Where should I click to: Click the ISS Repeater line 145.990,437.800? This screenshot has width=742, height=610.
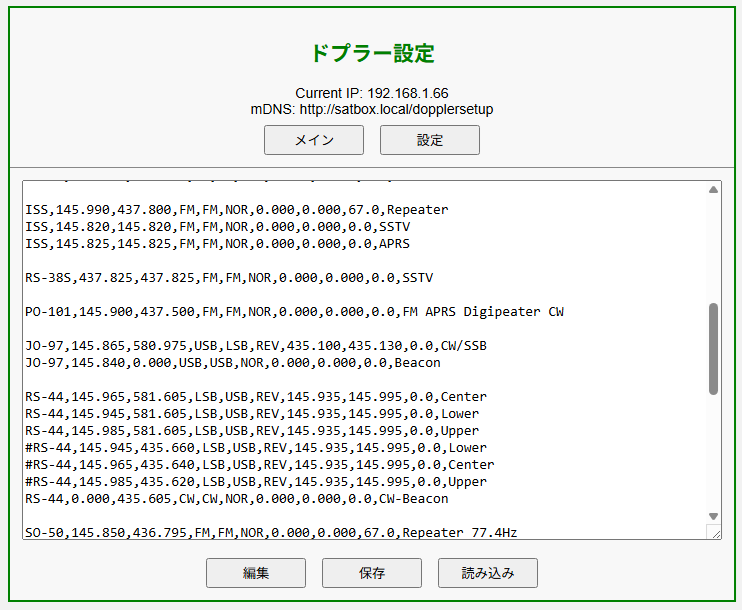(237, 210)
